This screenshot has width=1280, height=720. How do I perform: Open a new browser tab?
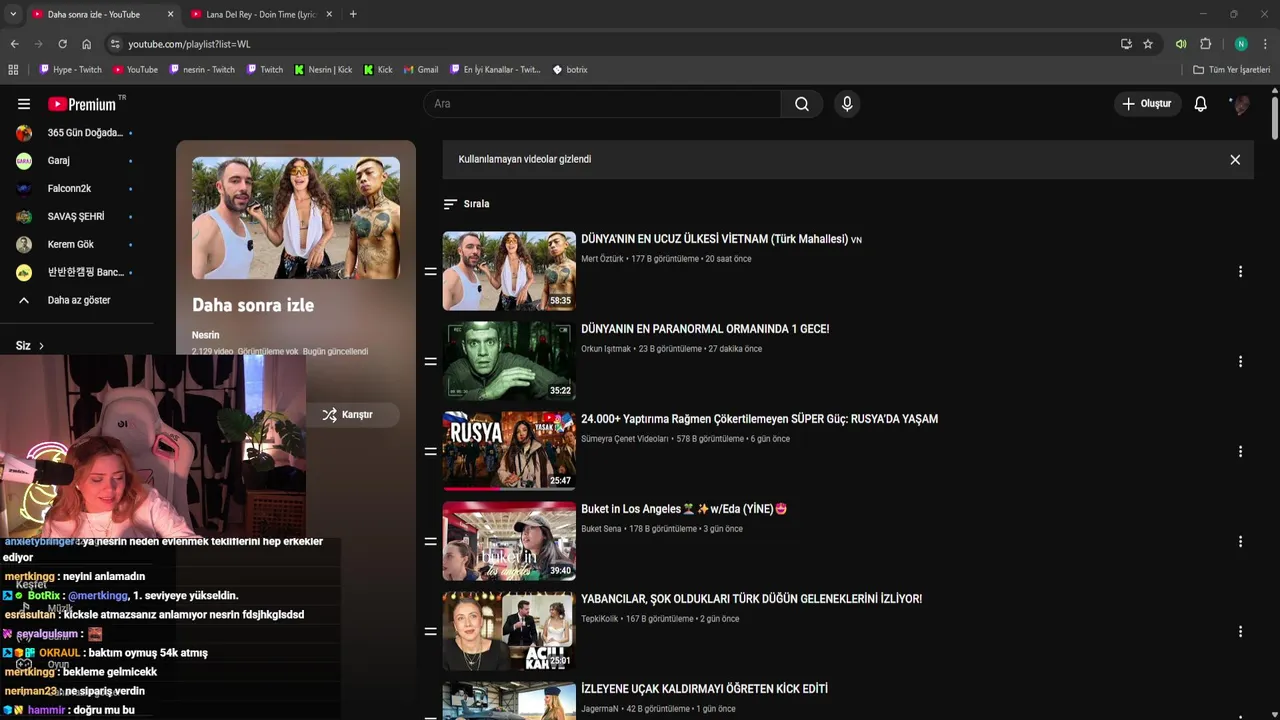[353, 14]
